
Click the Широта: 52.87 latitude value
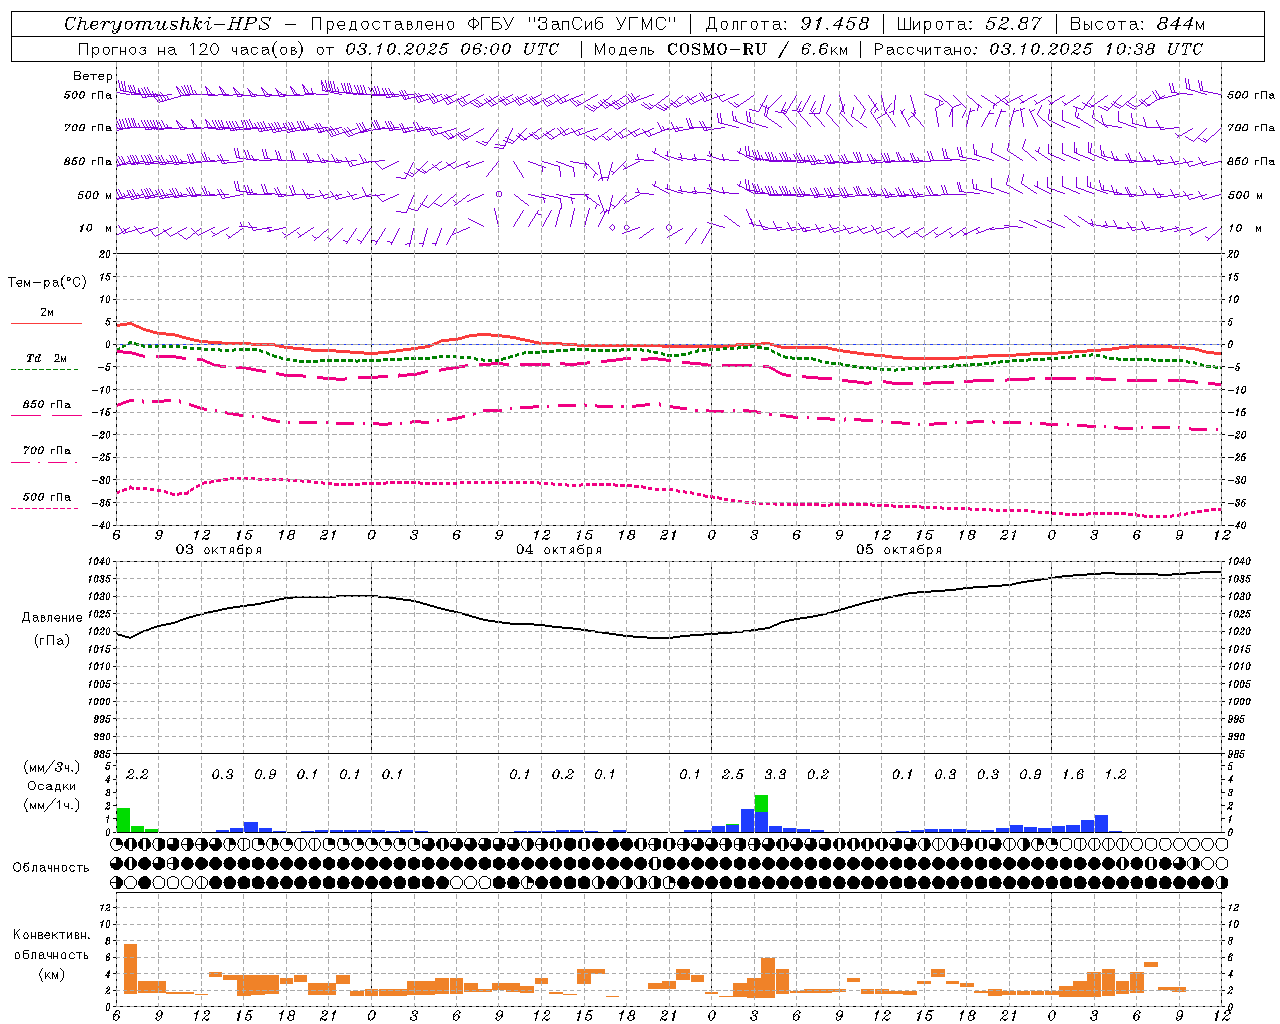click(969, 24)
